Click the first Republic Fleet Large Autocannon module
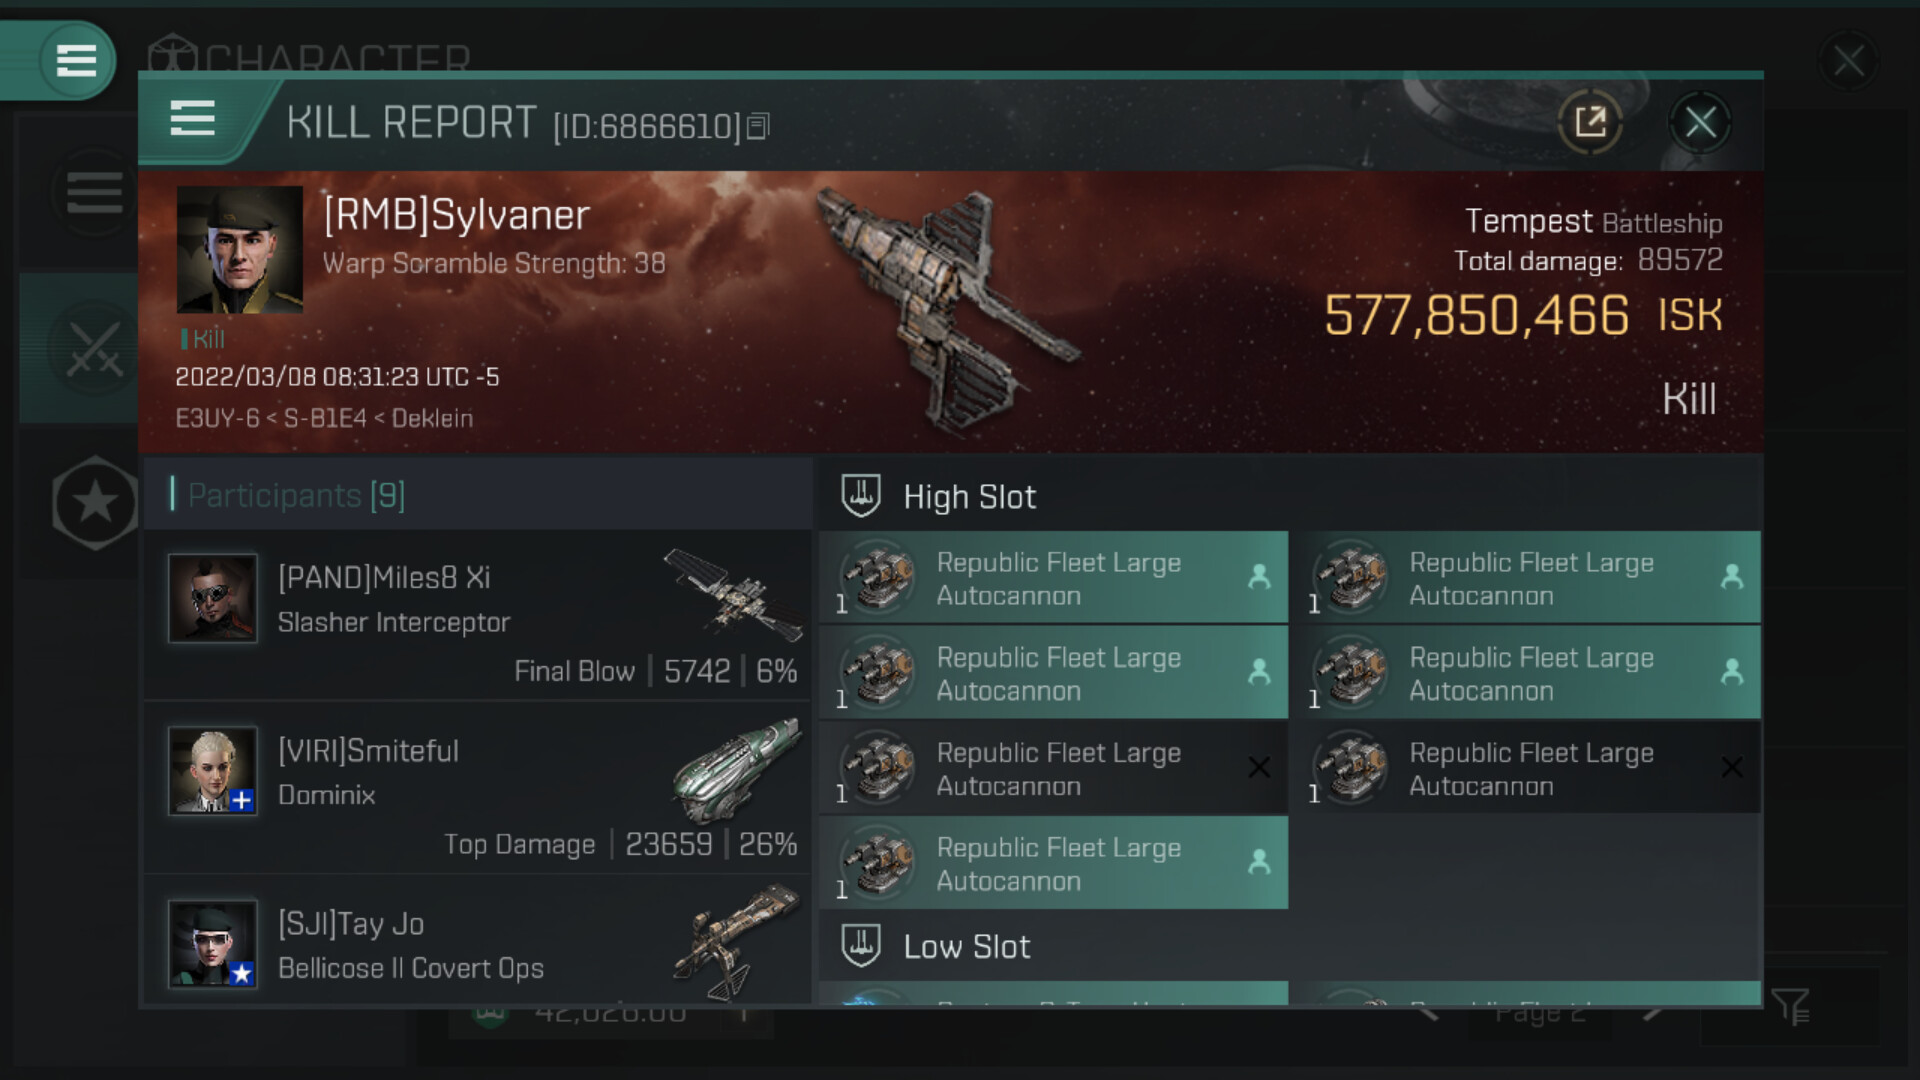Screen dimensions: 1920x1080 point(1054,578)
